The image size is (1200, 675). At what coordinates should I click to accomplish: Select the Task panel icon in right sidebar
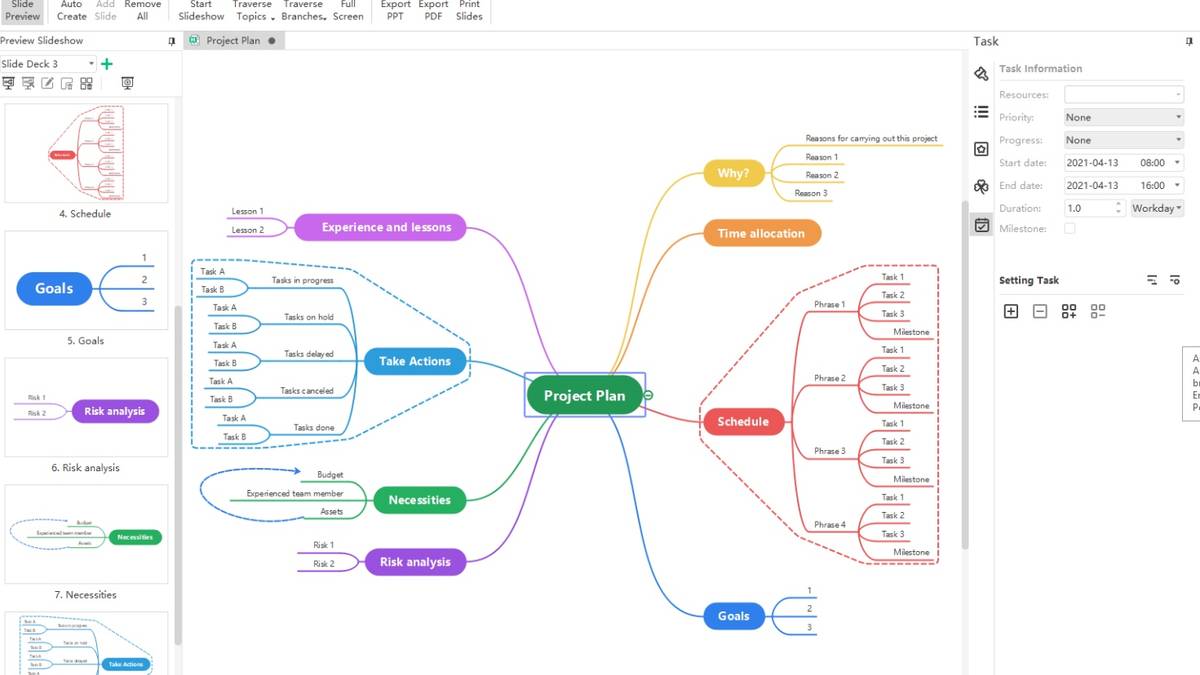coord(981,227)
